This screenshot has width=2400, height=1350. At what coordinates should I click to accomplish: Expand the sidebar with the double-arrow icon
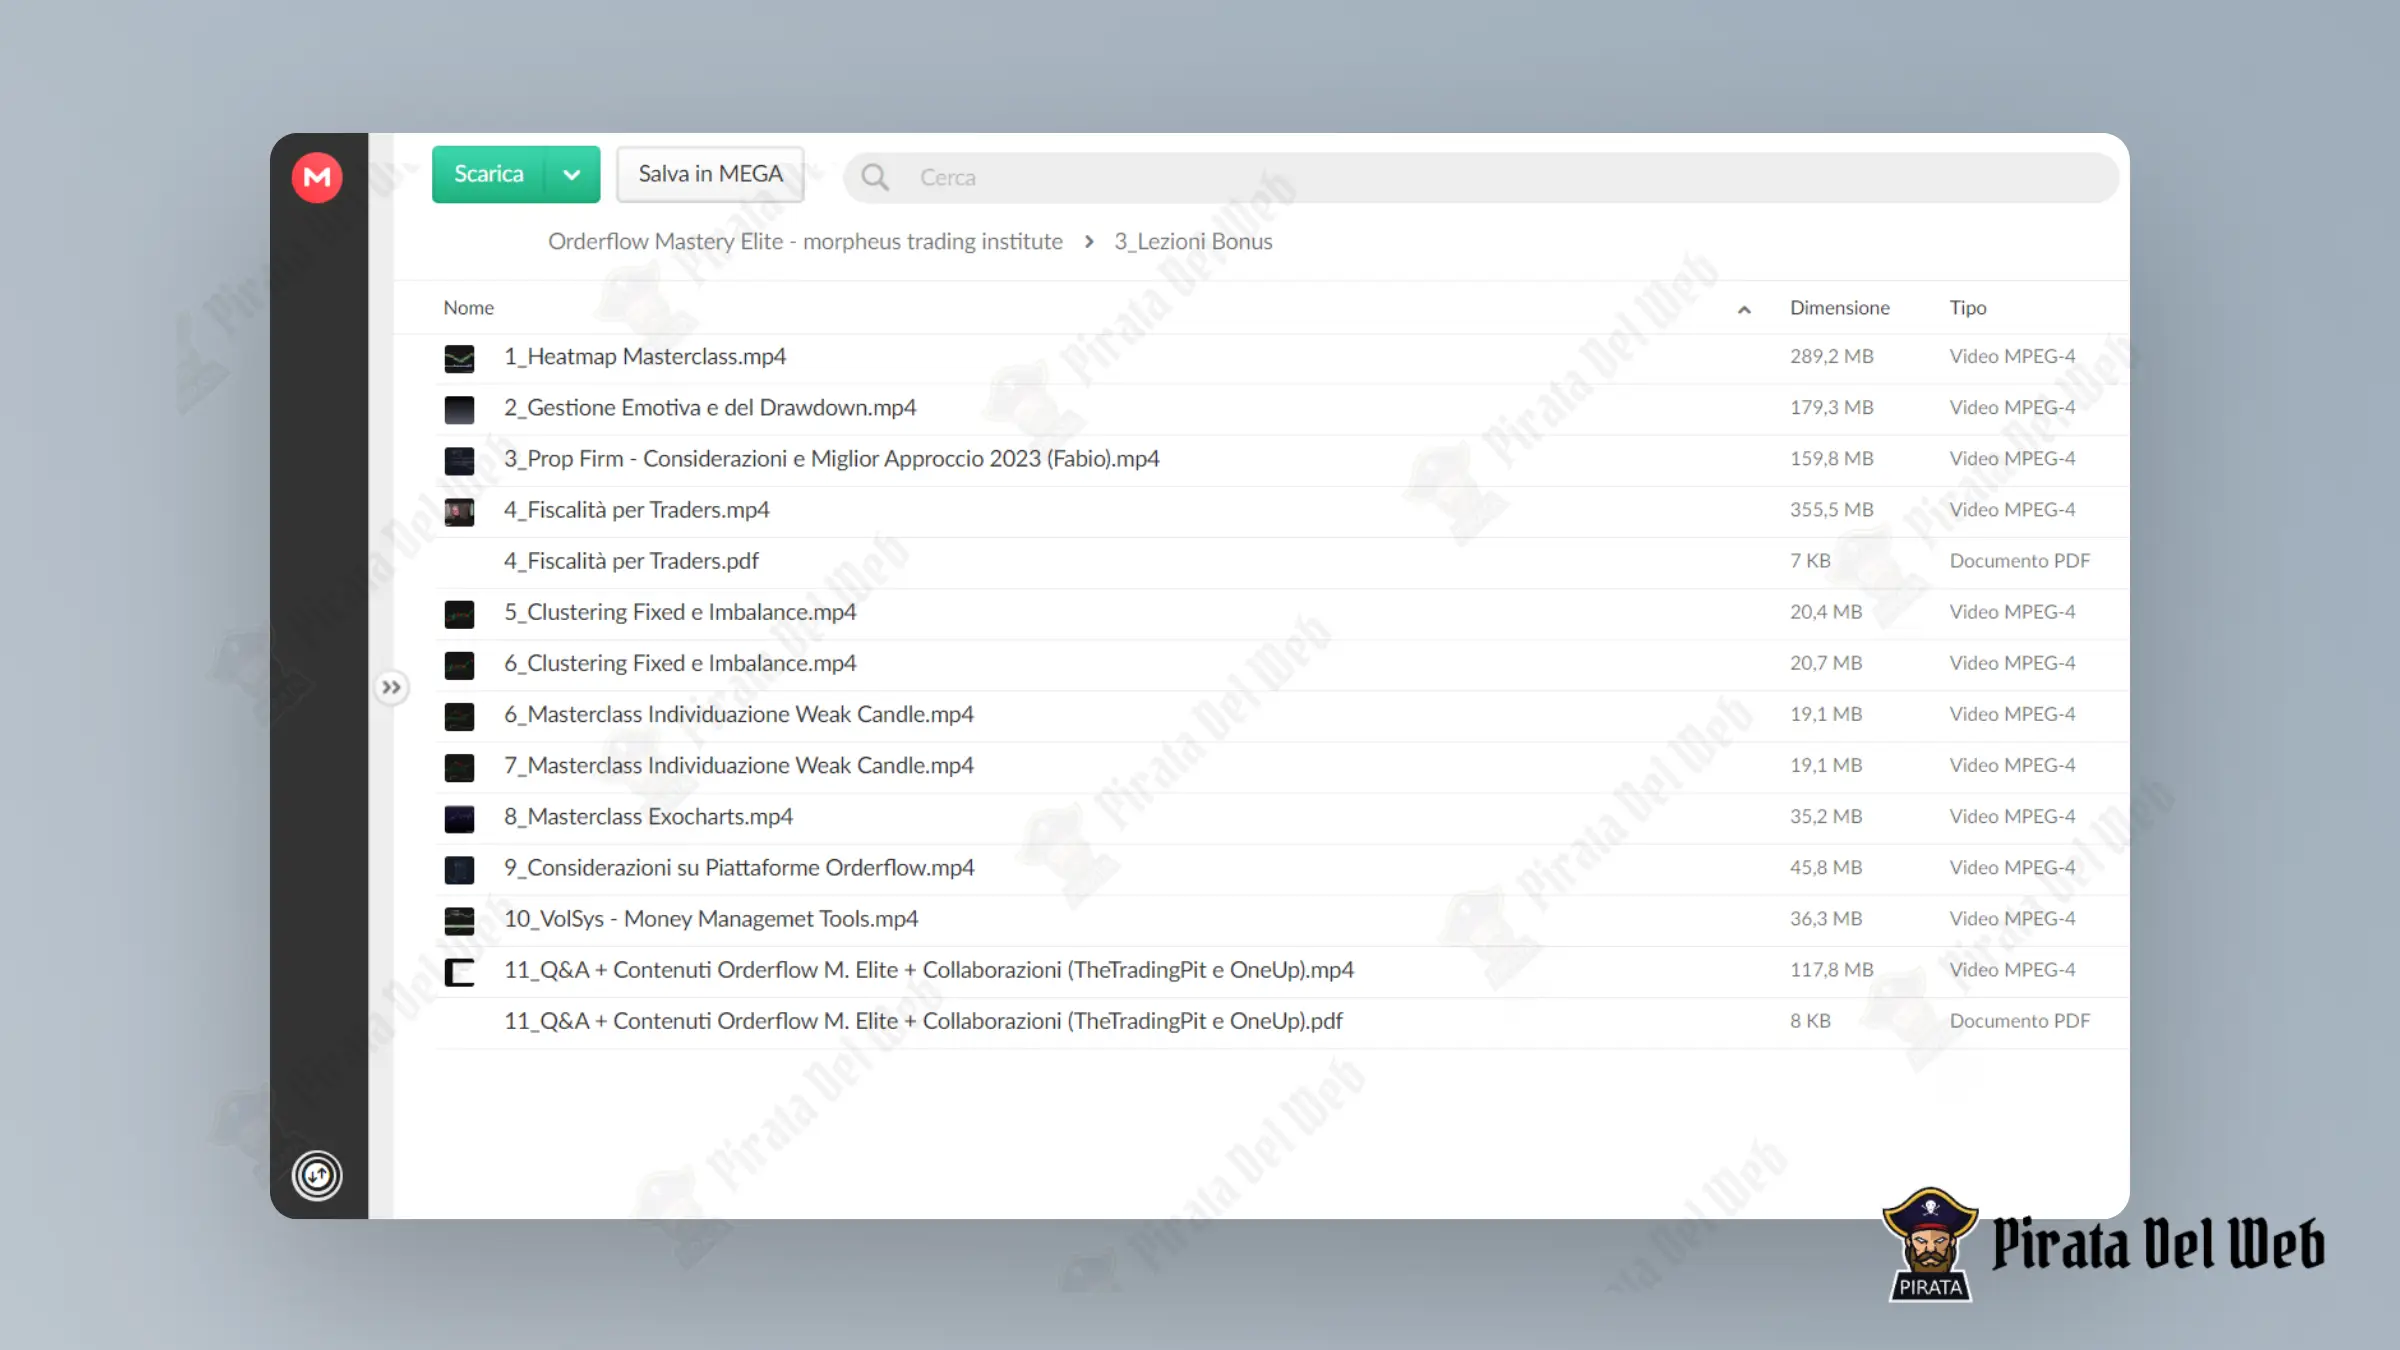click(391, 687)
